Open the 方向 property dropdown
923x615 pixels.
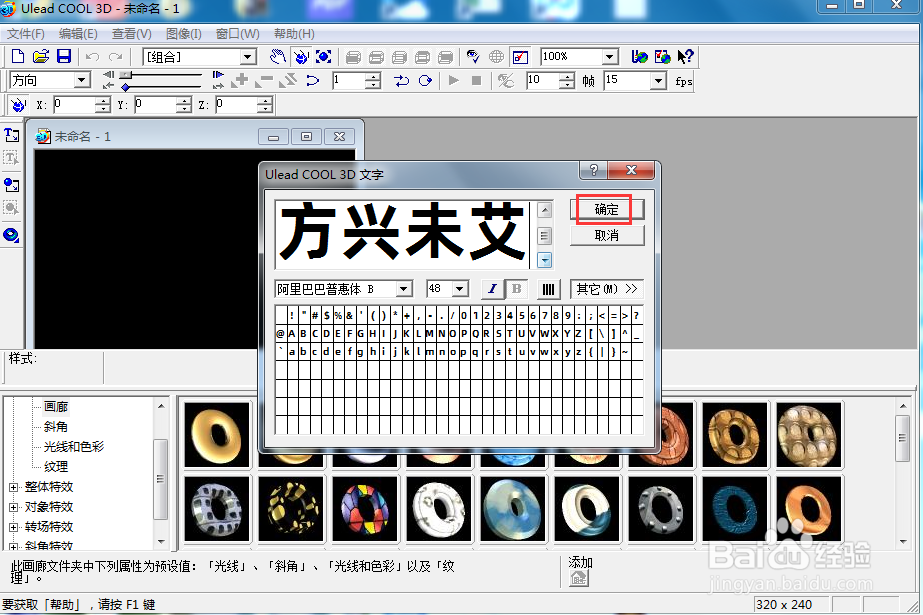pos(82,80)
